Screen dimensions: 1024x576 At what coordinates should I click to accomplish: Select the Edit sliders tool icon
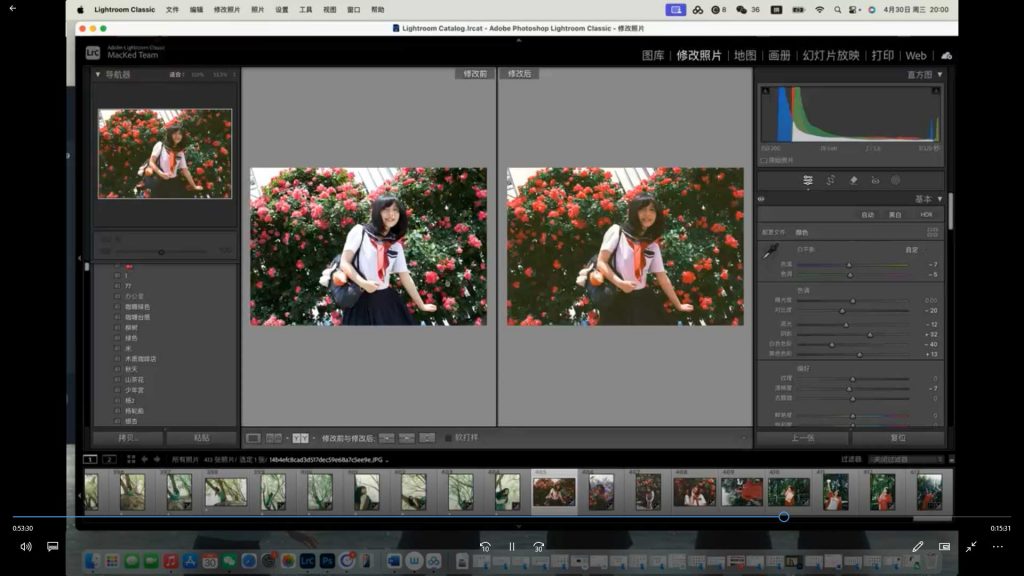click(808, 180)
